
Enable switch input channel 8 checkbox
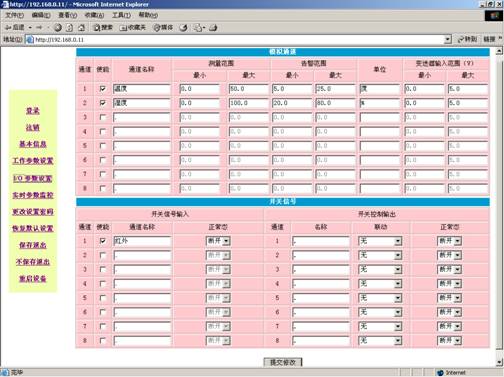(x=103, y=341)
